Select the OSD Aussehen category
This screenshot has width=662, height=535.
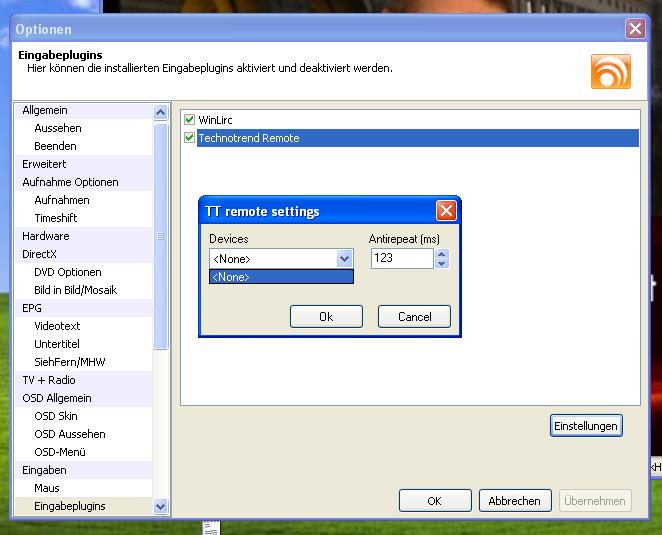click(x=84, y=434)
